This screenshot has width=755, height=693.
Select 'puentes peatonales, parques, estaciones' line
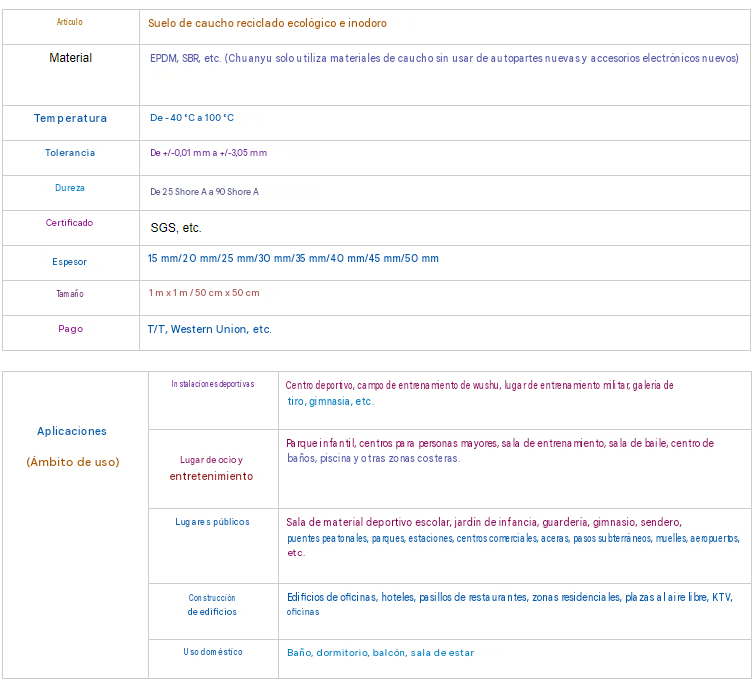pos(513,538)
